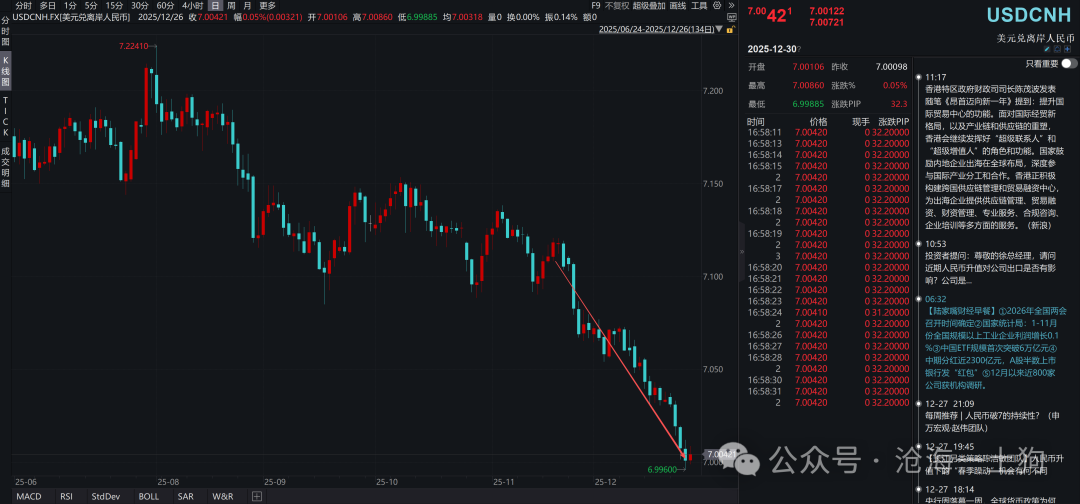1080x504 pixels.
Task: Open the 更多 timeframe options
Action: click(x=268, y=5)
